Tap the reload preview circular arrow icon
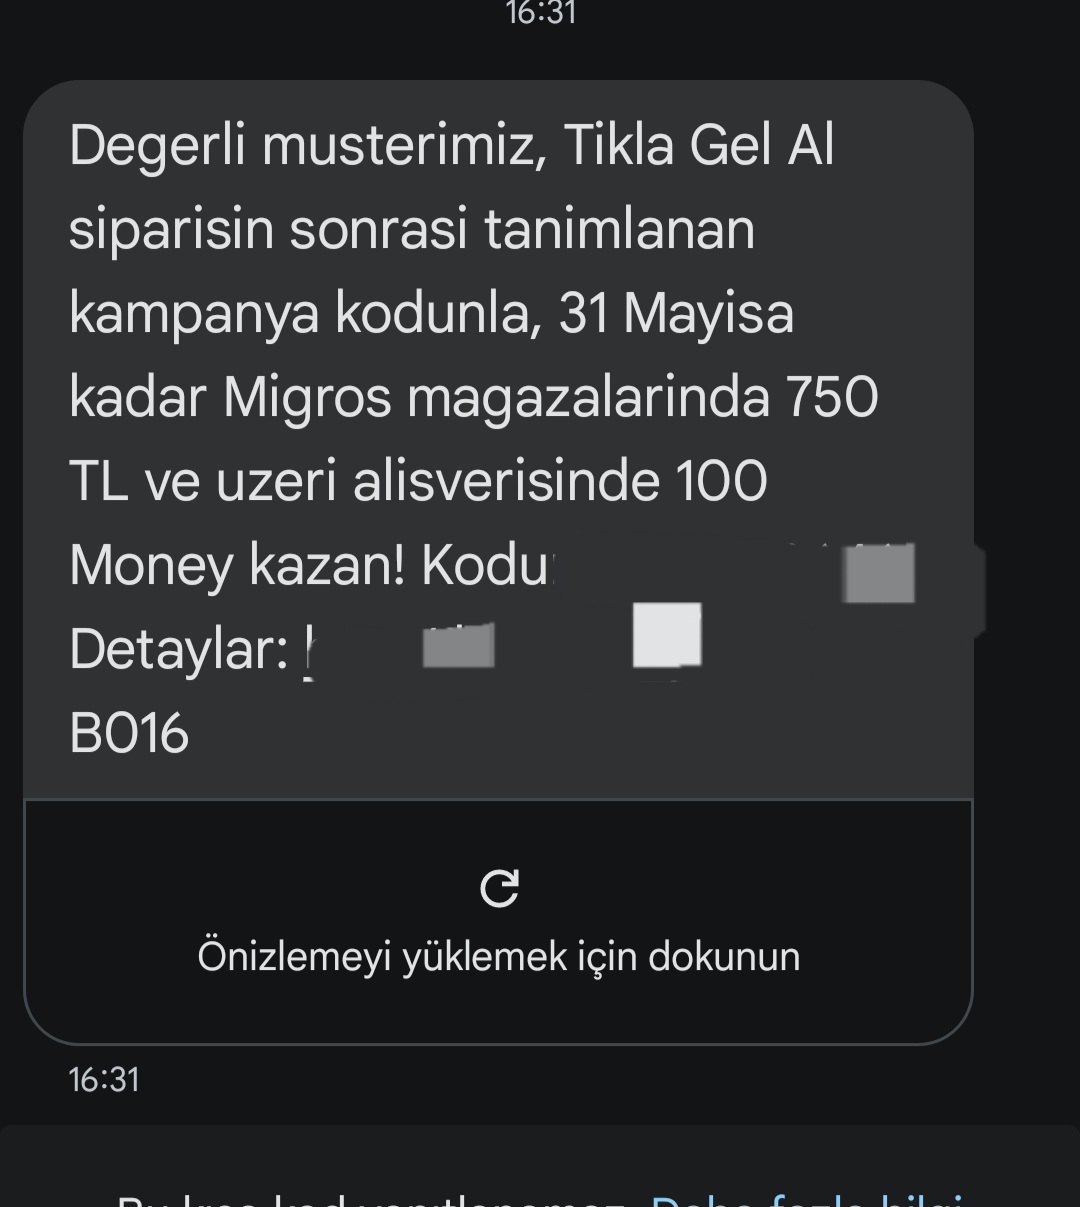Image resolution: width=1080 pixels, height=1207 pixels. click(x=499, y=887)
